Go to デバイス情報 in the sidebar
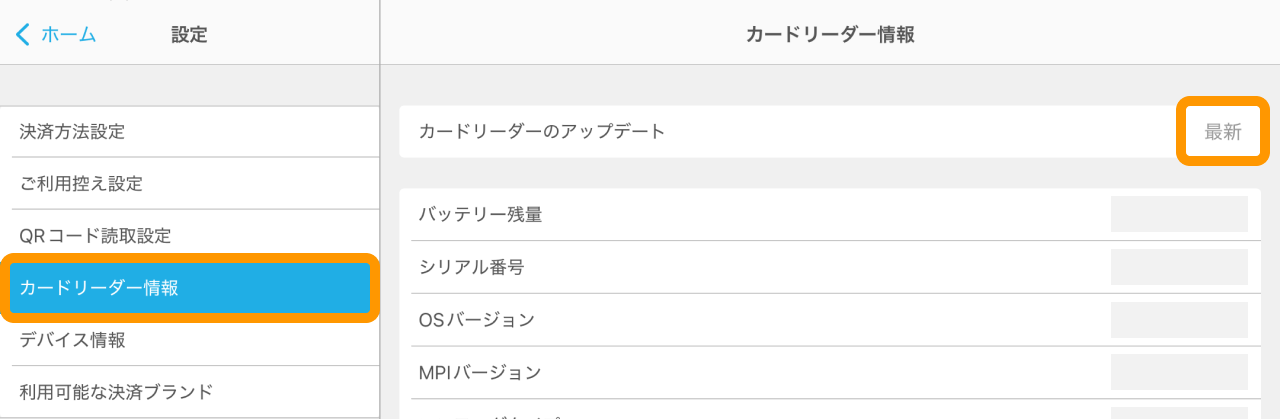Viewport: 1280px width, 419px height. [x=72, y=340]
